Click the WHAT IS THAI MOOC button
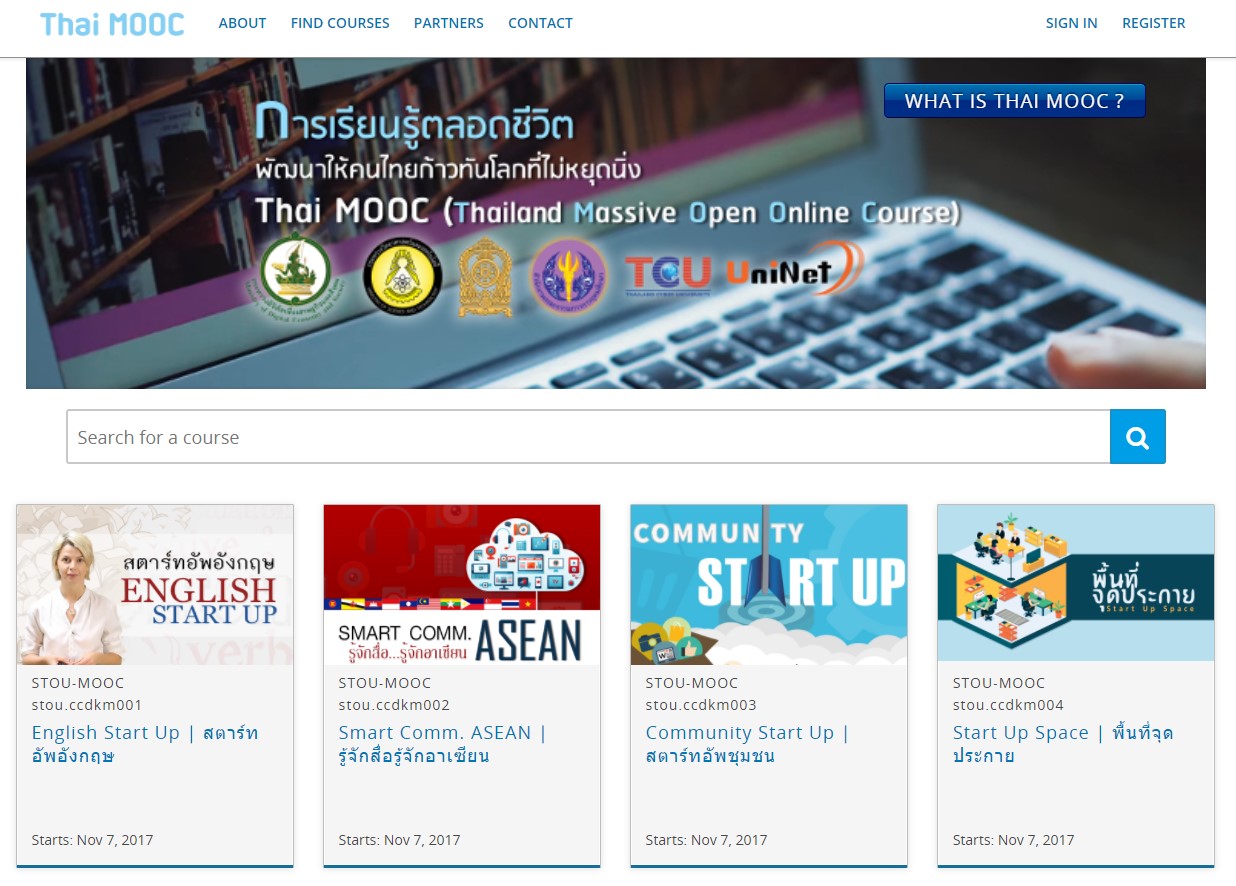The image size is (1236, 886). [x=1014, y=101]
